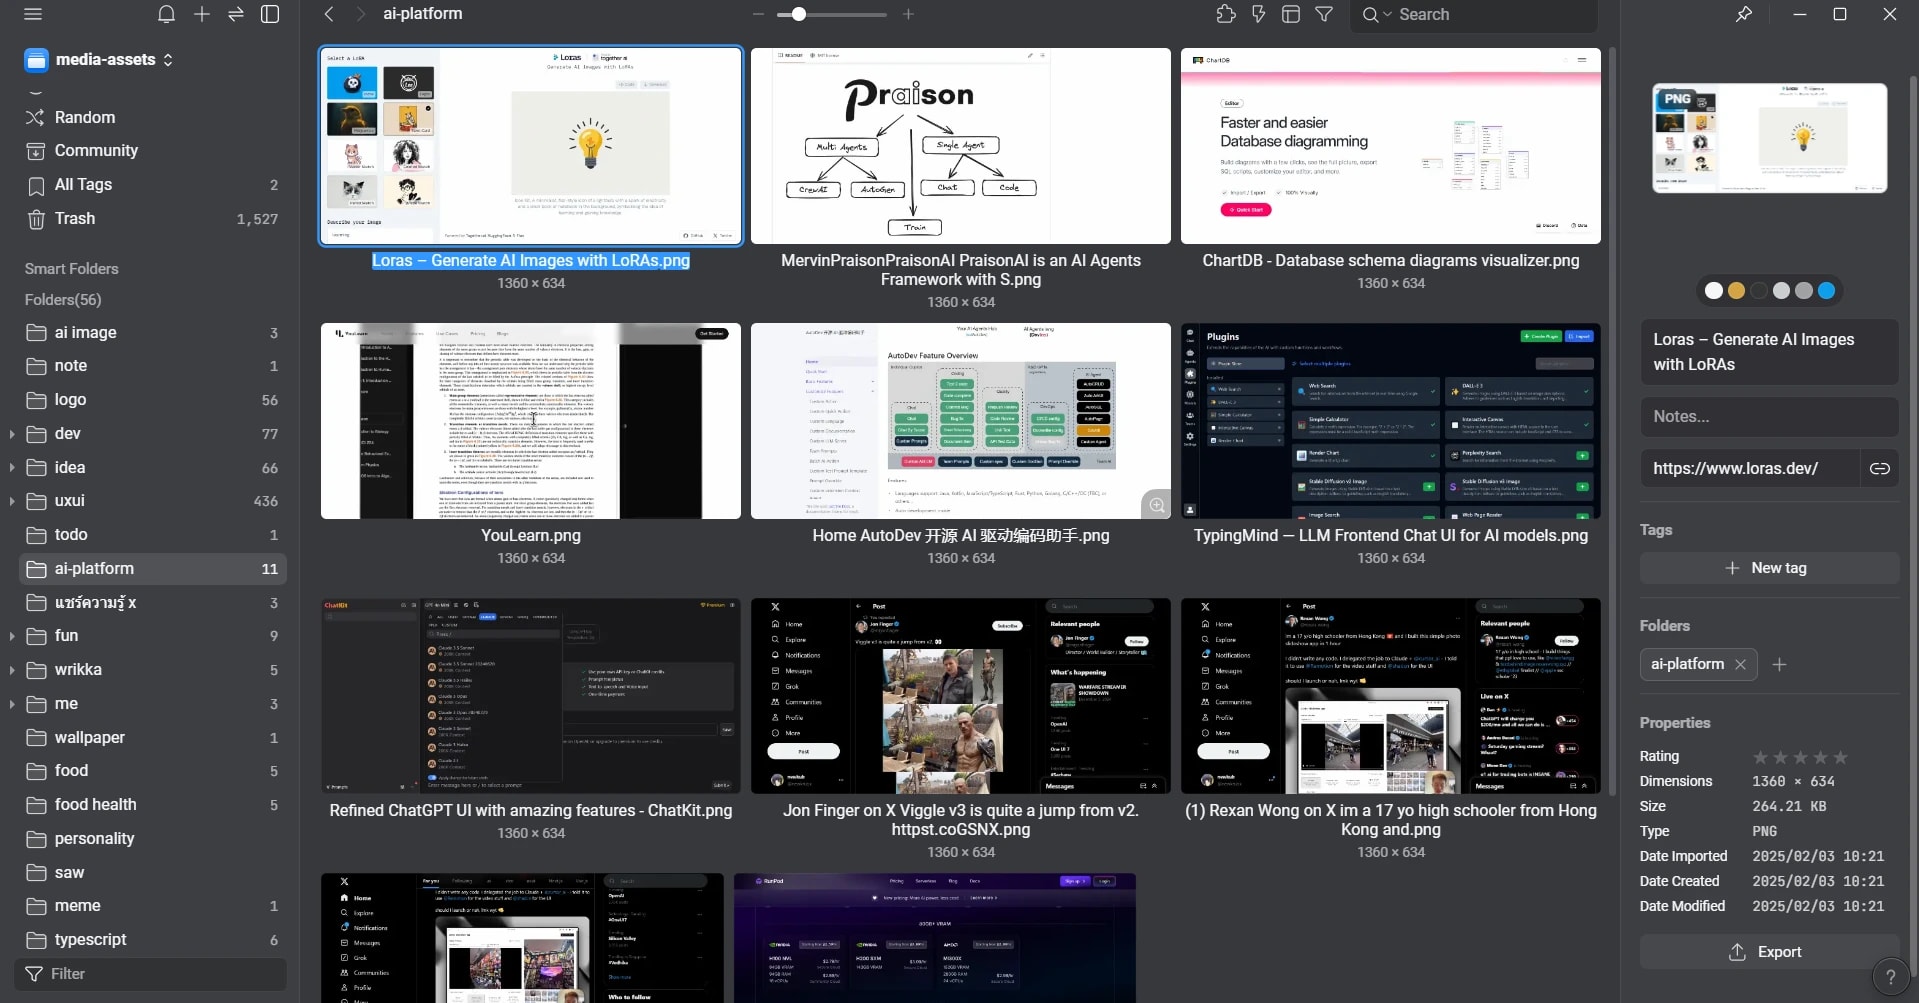The width and height of the screenshot is (1919, 1003).
Task: Select the ai image folder
Action: click(x=152, y=333)
